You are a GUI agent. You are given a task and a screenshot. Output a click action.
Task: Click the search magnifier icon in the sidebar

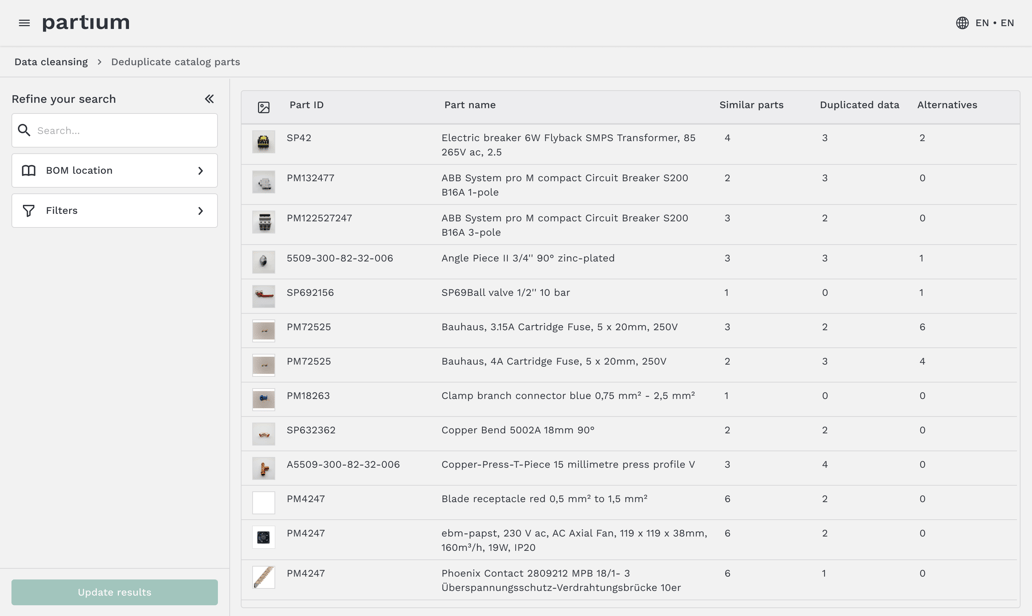coord(25,130)
